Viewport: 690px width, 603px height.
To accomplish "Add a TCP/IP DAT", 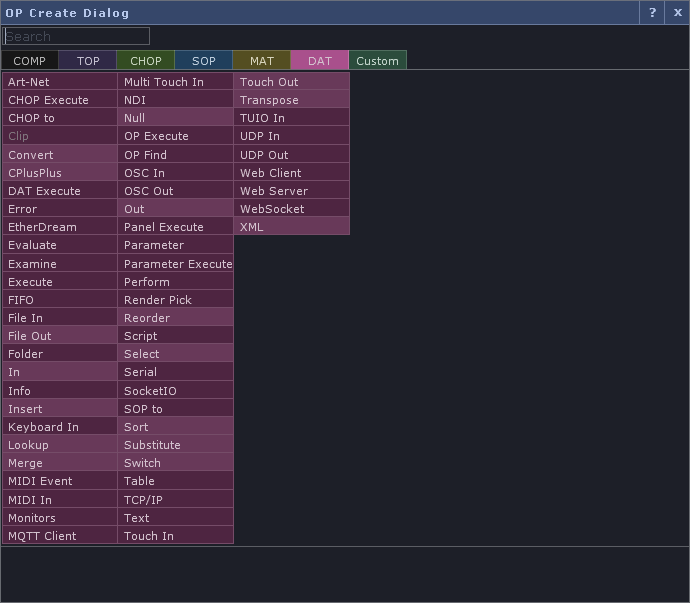I will [176, 500].
